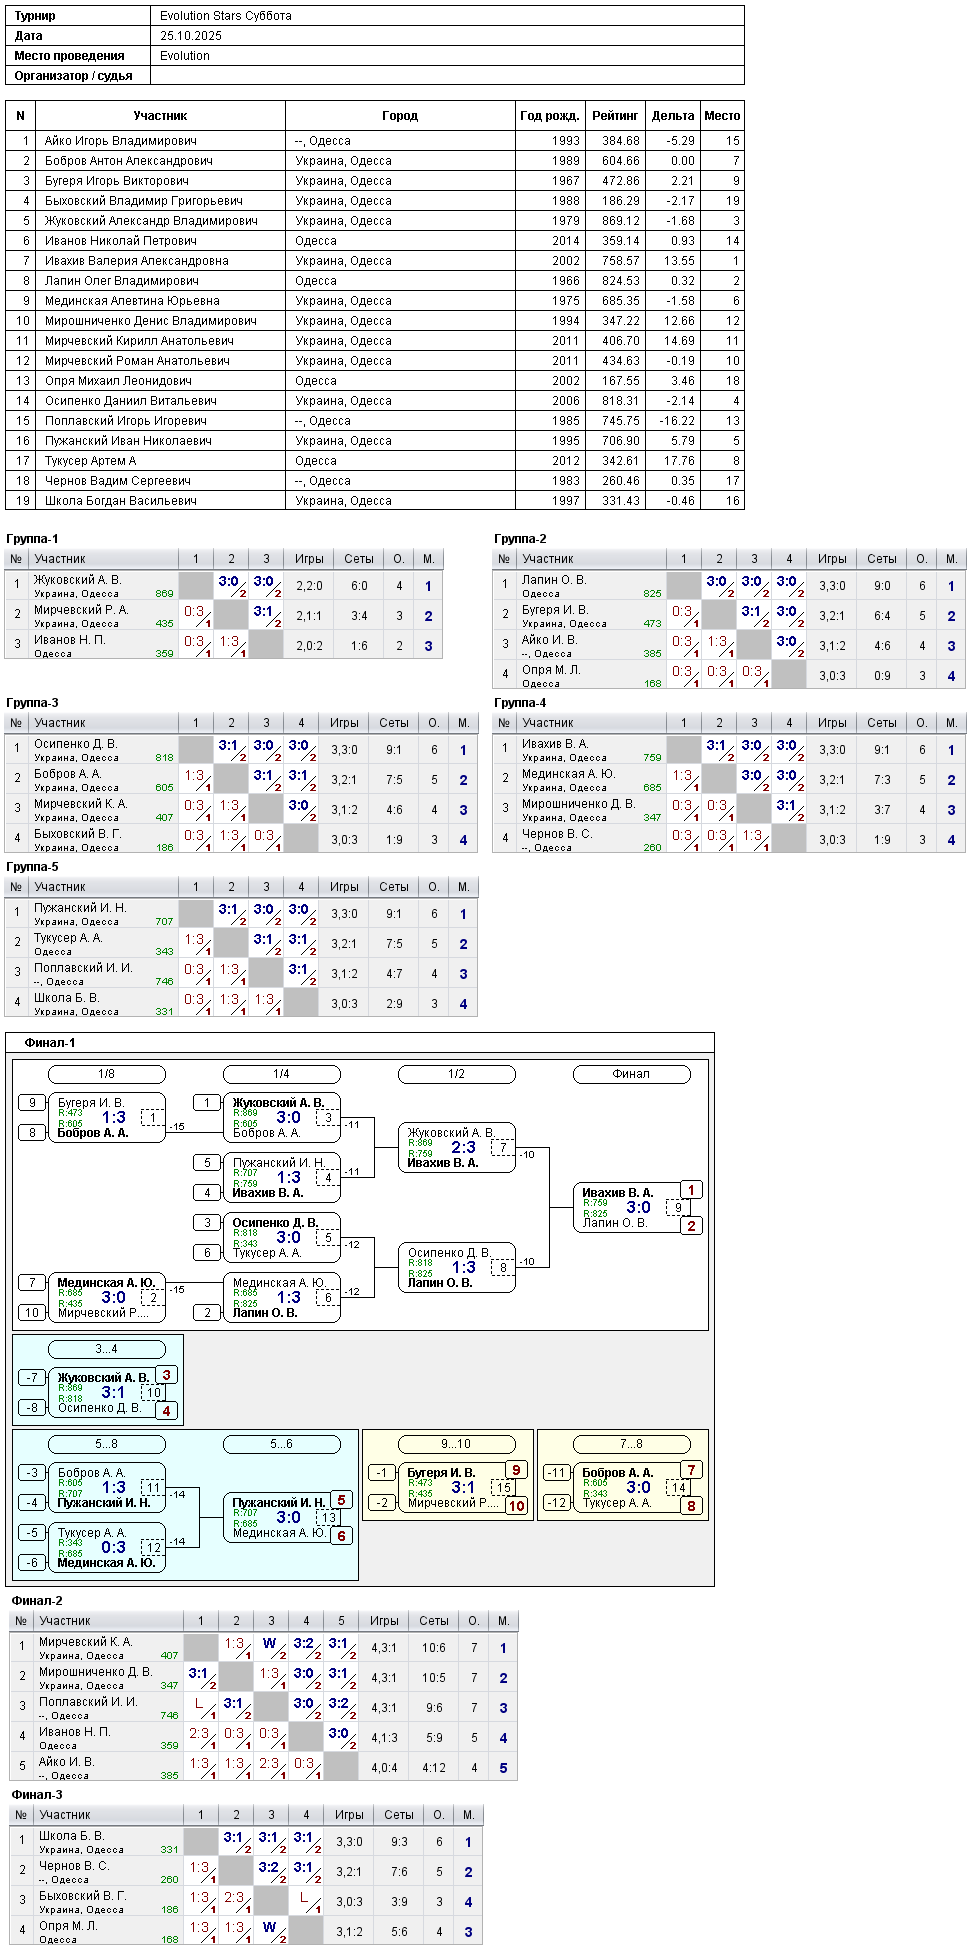Click the "Место" column header
The width and height of the screenshot is (976, 1950).
722,116
